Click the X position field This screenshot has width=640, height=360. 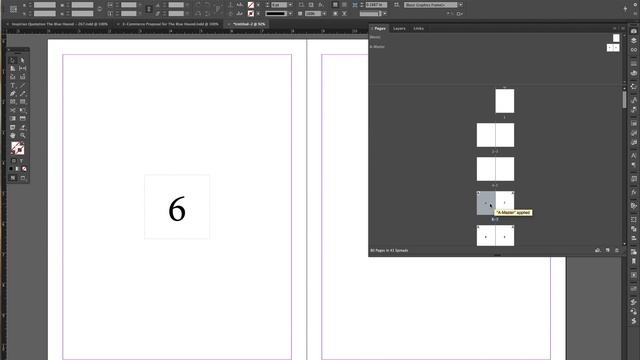click(44, 5)
